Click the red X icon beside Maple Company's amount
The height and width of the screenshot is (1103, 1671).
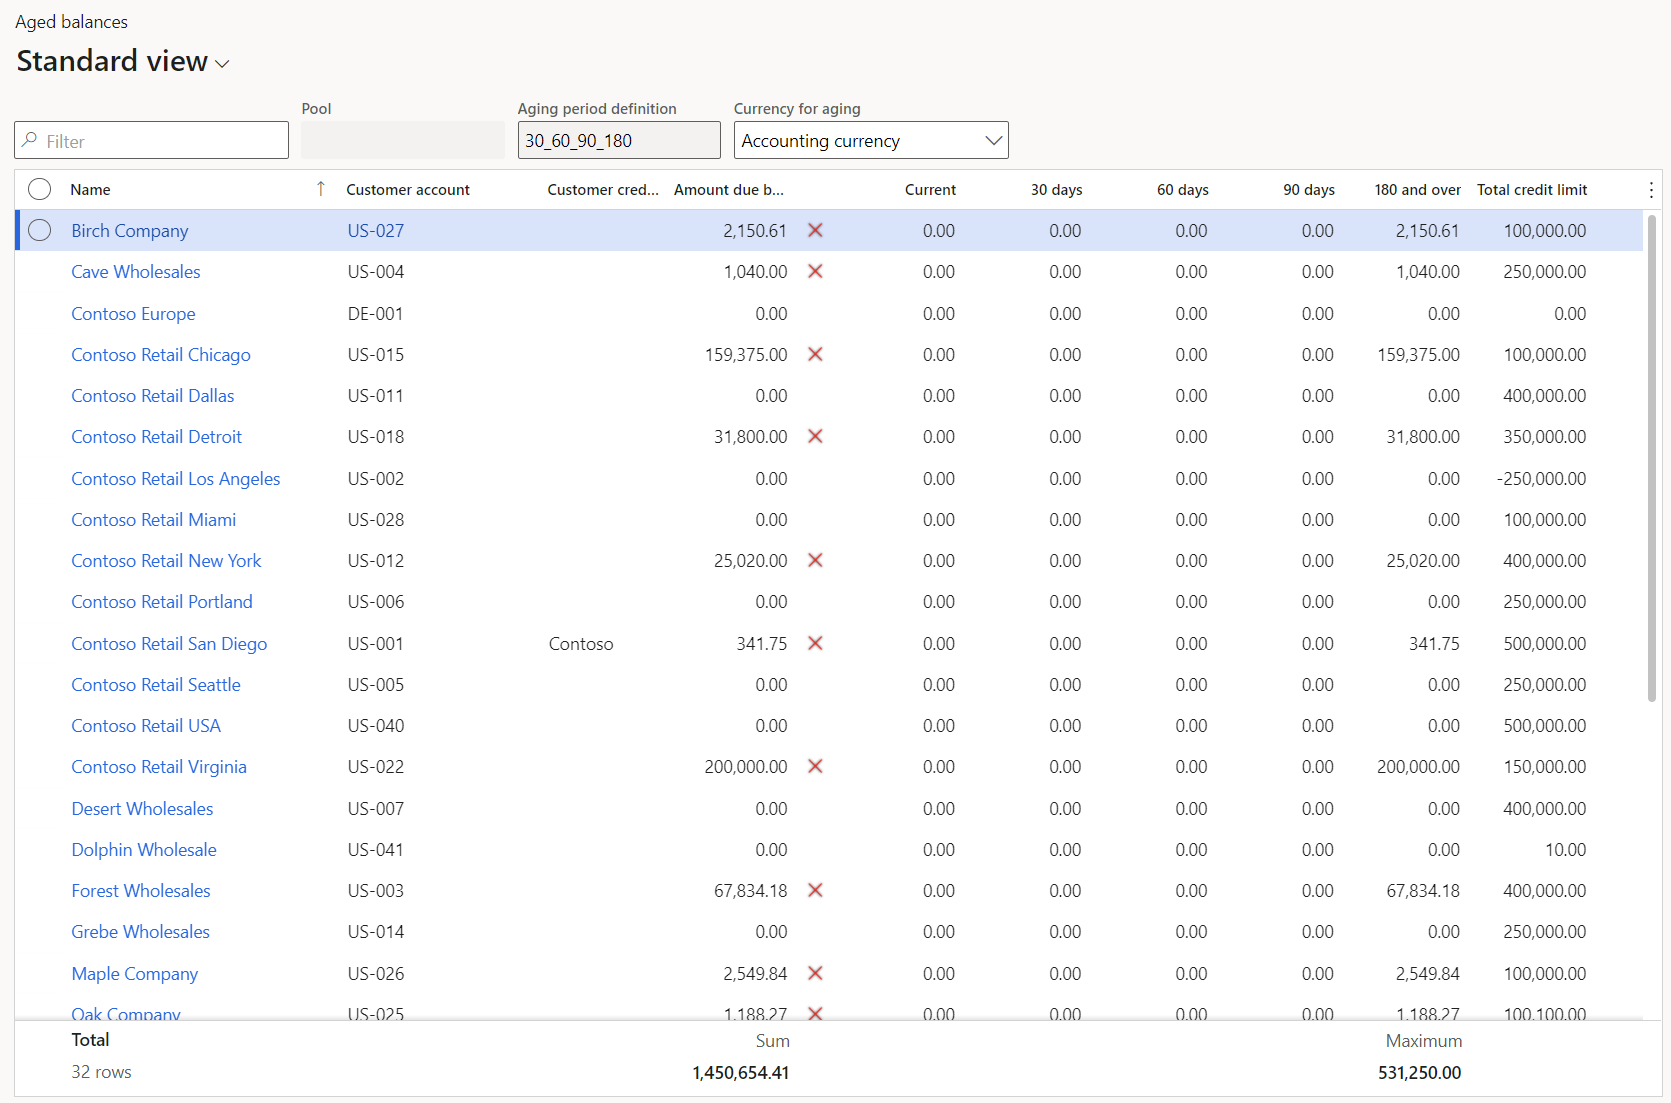[815, 973]
